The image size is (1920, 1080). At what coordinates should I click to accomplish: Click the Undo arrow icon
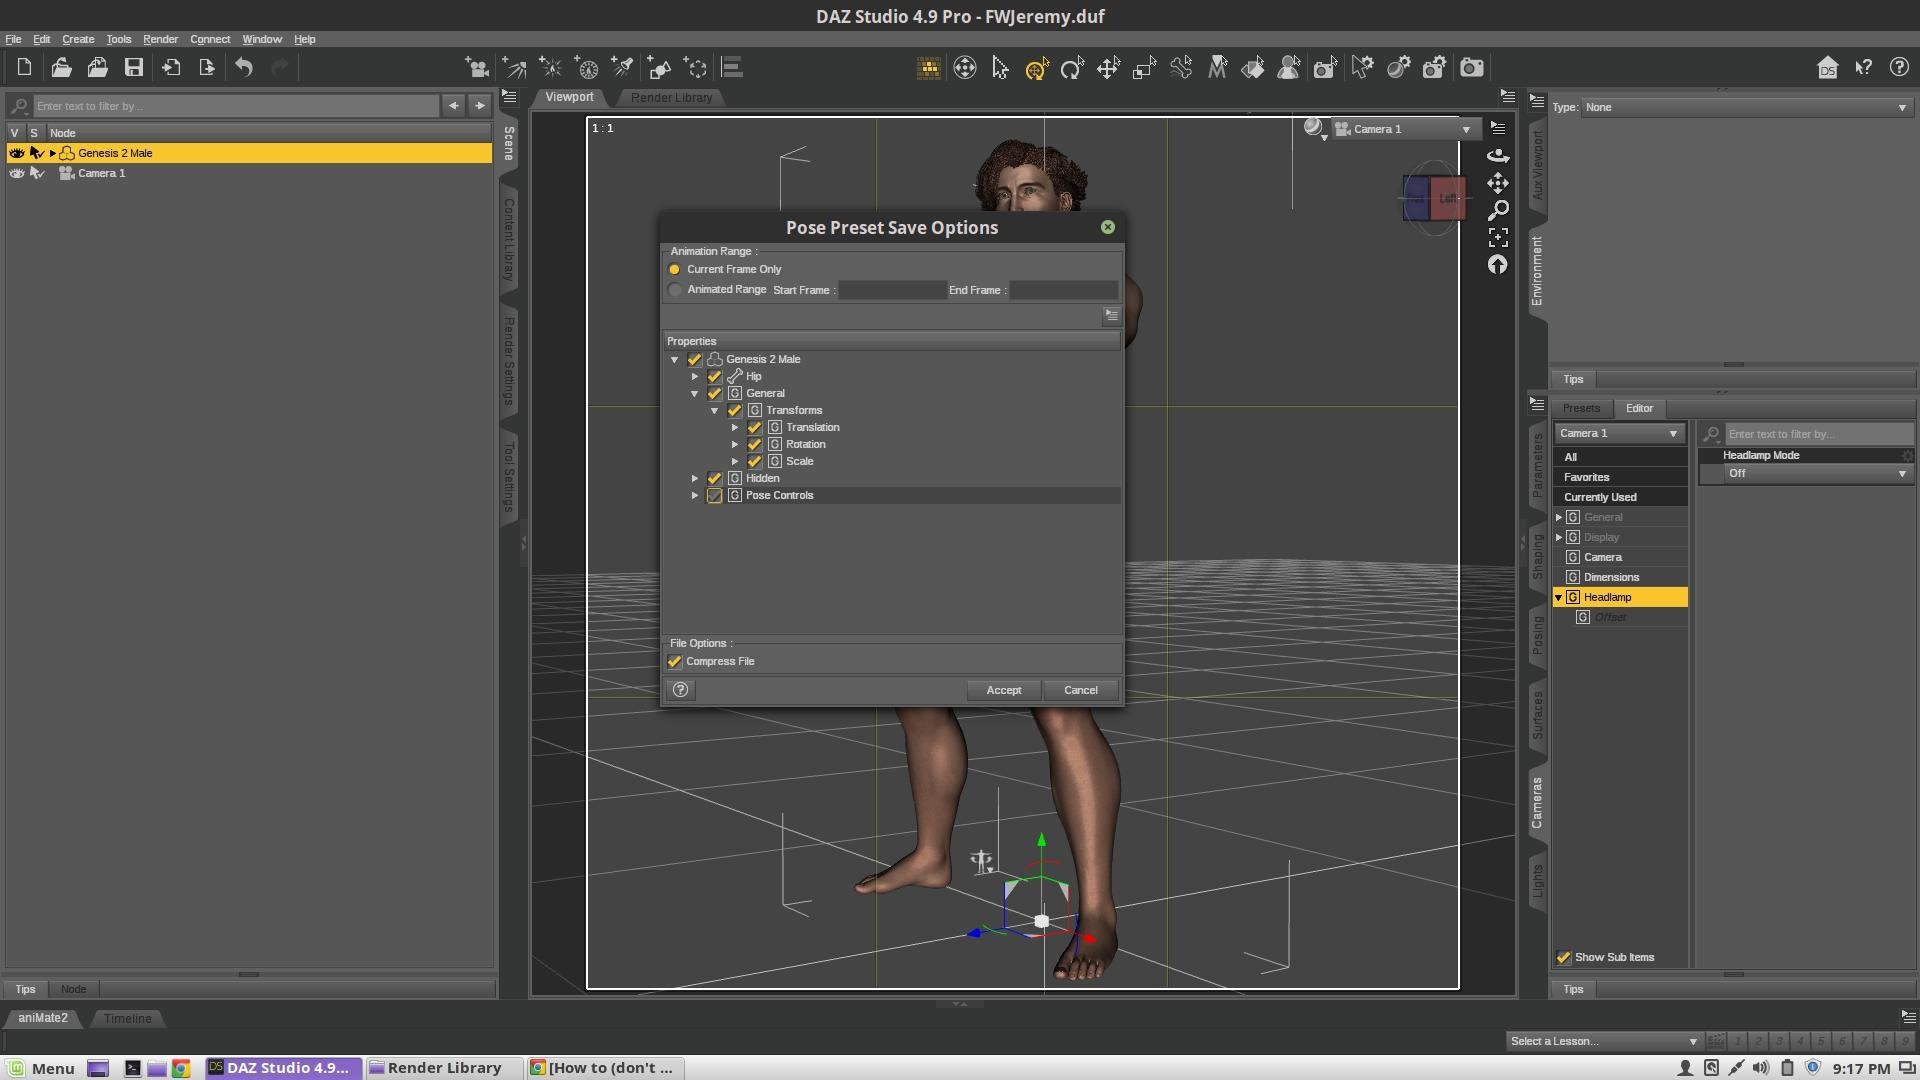(244, 68)
